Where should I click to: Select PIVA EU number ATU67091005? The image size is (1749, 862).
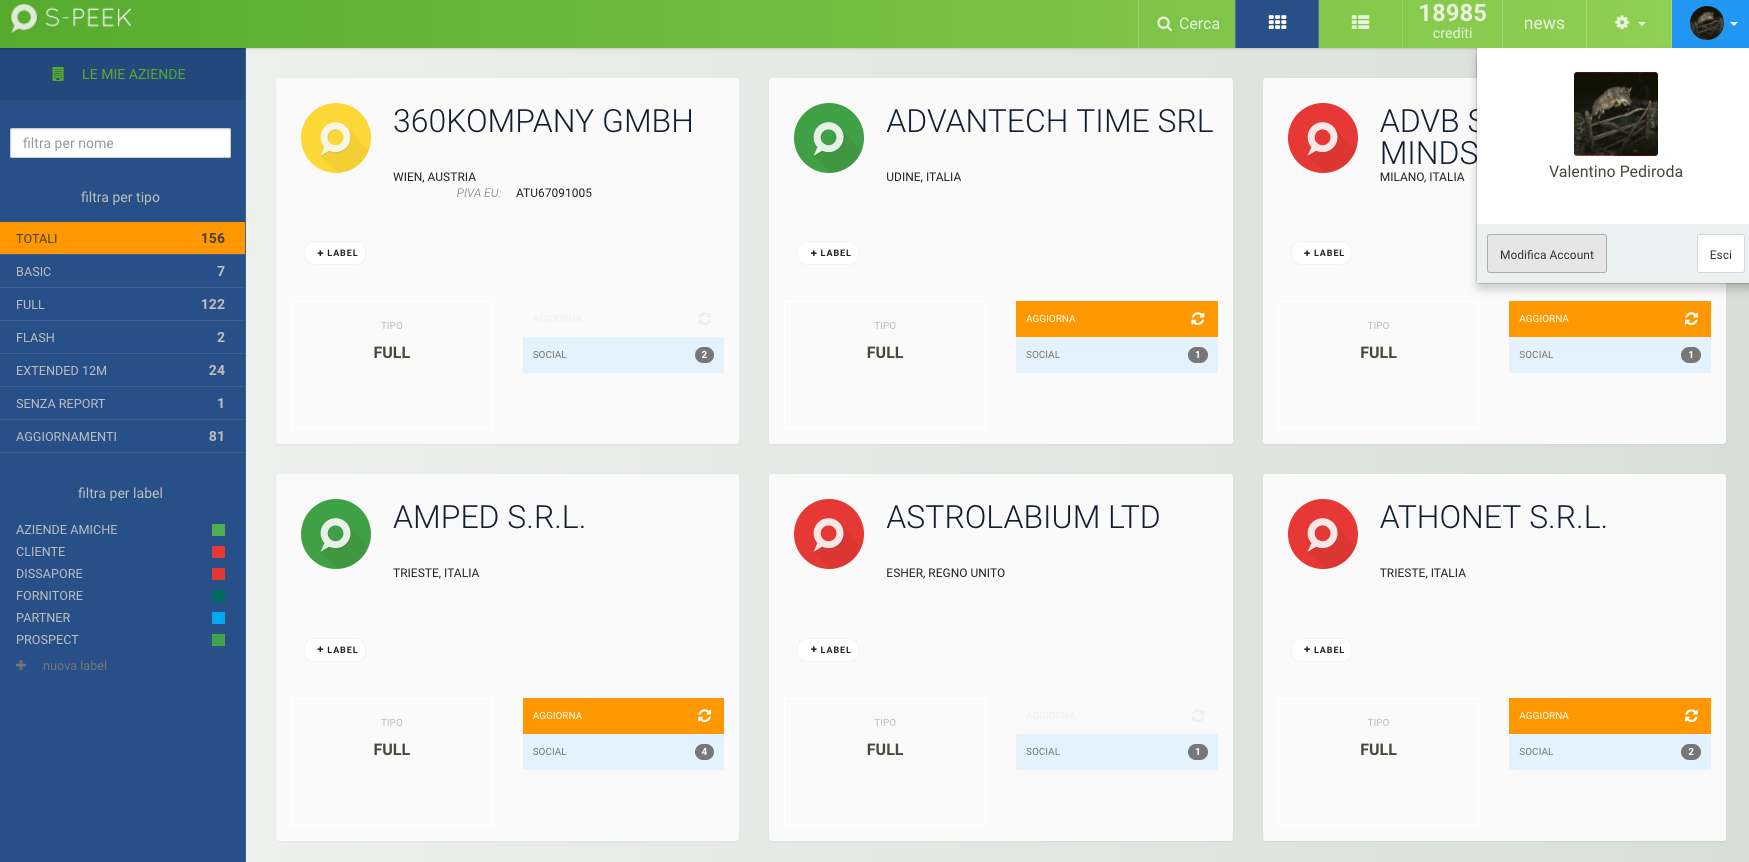click(x=554, y=193)
